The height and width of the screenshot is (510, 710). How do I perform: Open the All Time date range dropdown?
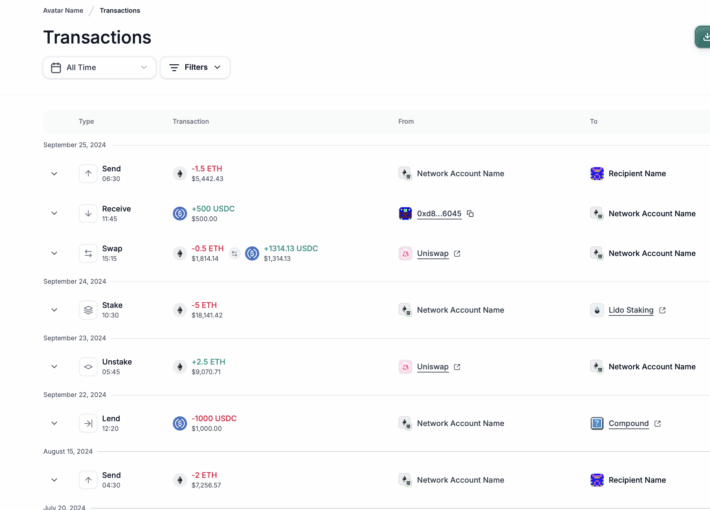tap(99, 67)
